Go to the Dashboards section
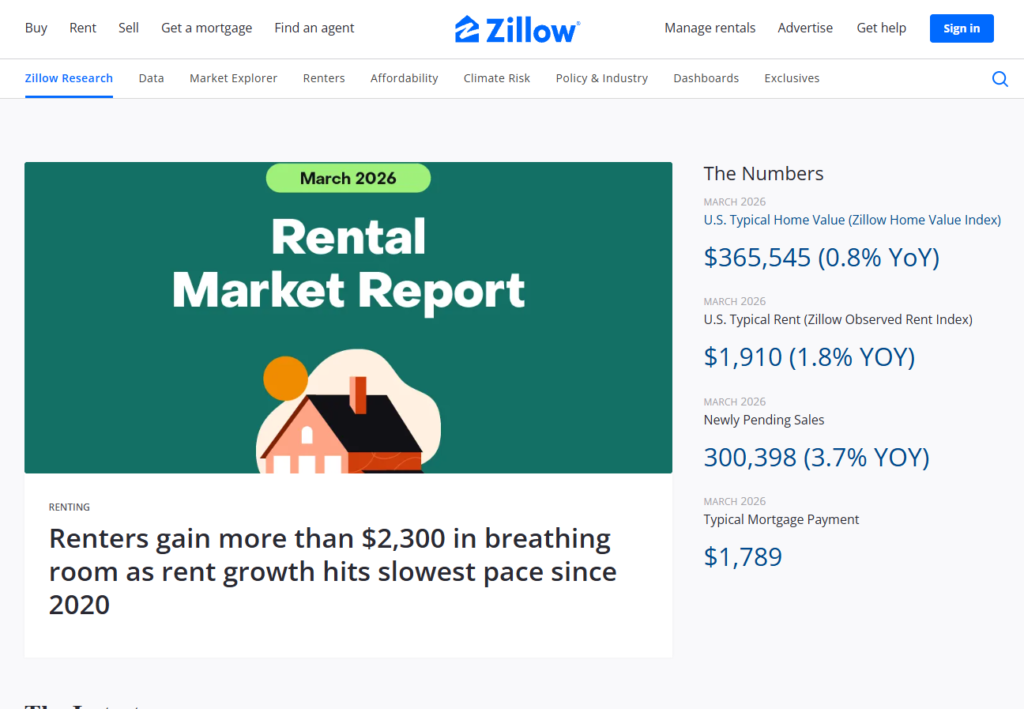 click(x=706, y=77)
